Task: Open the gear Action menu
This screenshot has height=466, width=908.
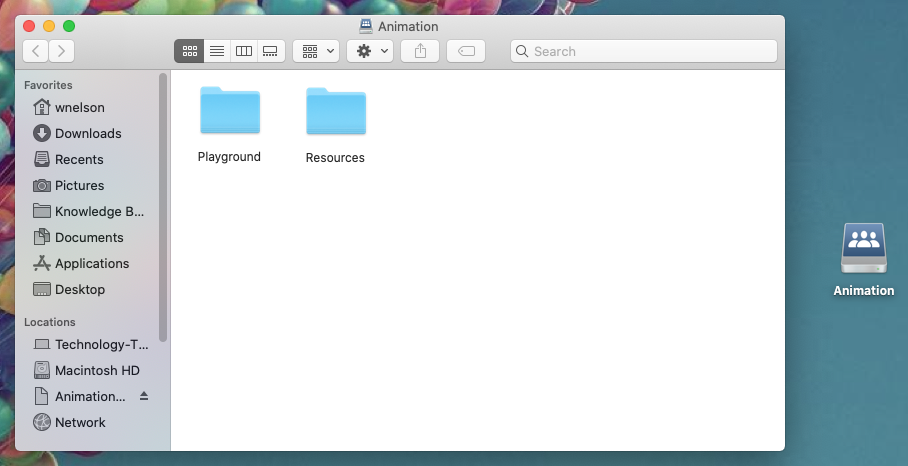Action: tap(370, 51)
